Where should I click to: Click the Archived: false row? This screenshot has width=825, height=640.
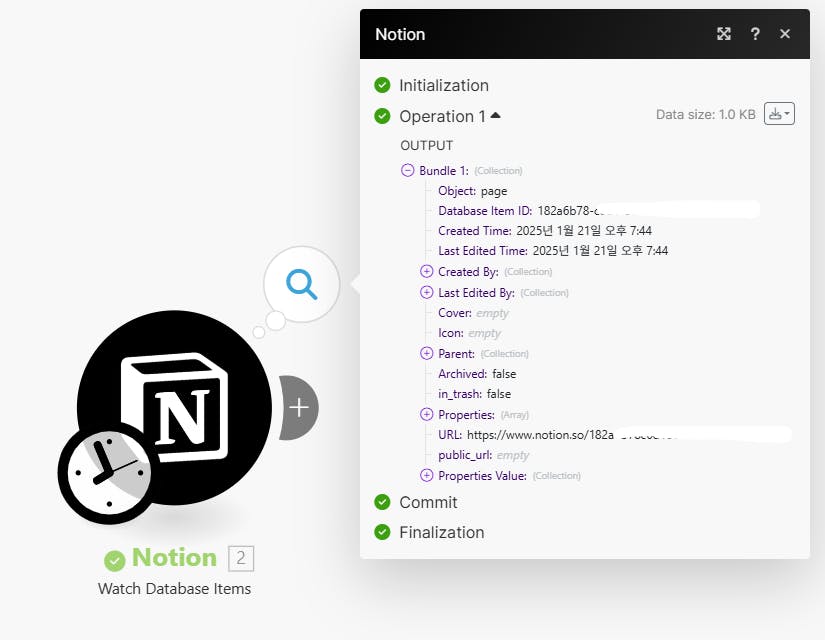point(477,374)
